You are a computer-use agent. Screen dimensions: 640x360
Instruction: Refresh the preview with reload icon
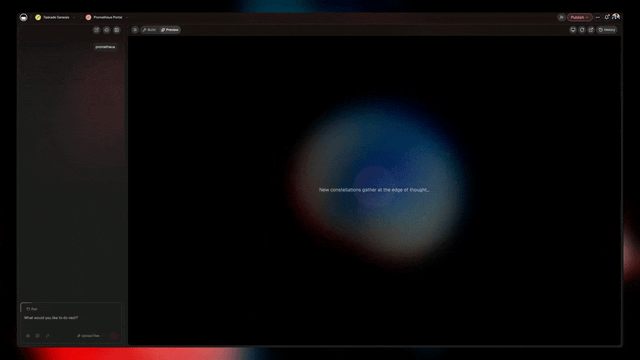(x=582, y=30)
